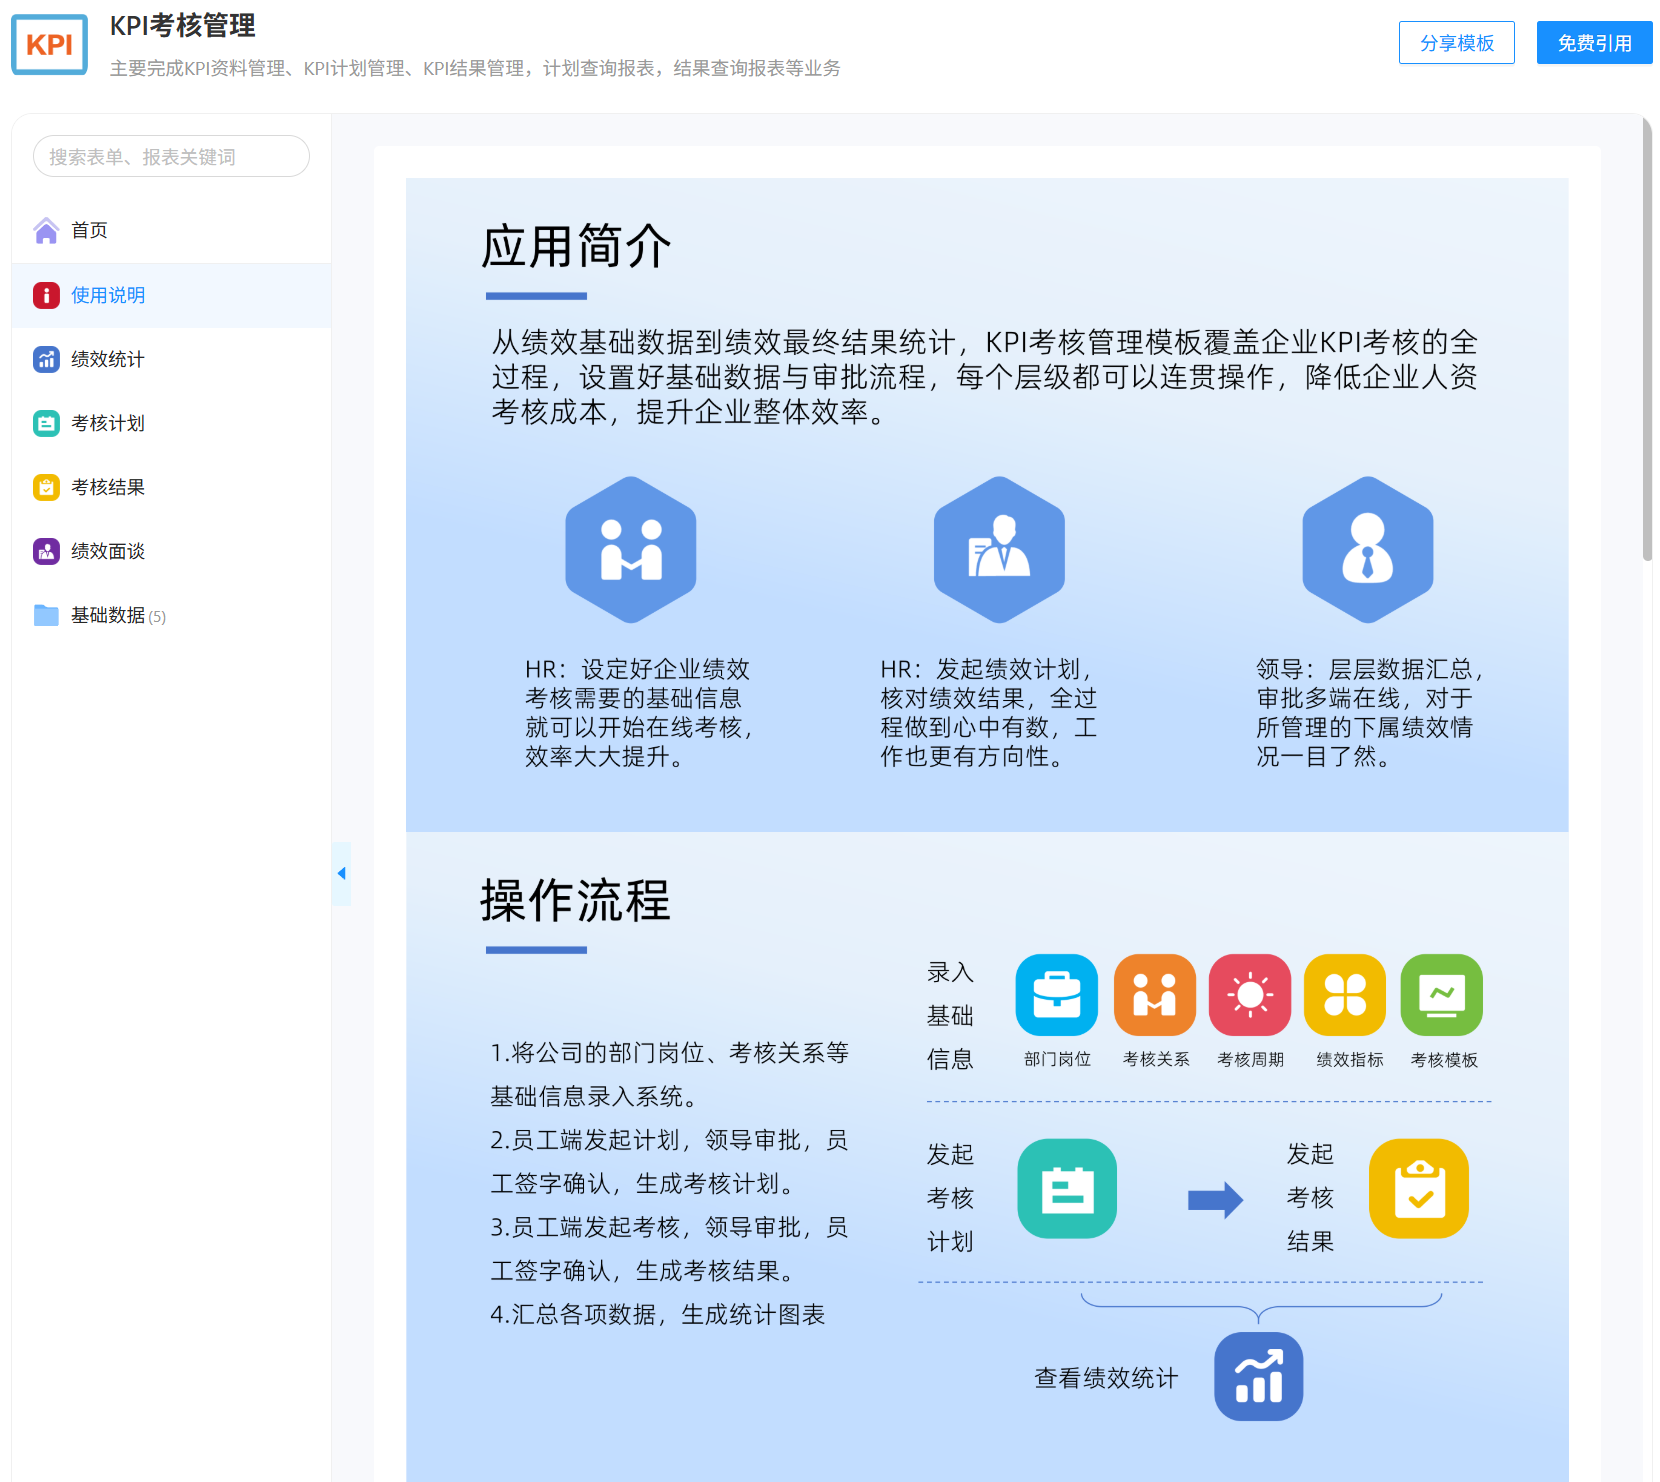Image resolution: width=1660 pixels, height=1482 pixels.
Task: Expand the 基础数据 folder
Action: 107,615
